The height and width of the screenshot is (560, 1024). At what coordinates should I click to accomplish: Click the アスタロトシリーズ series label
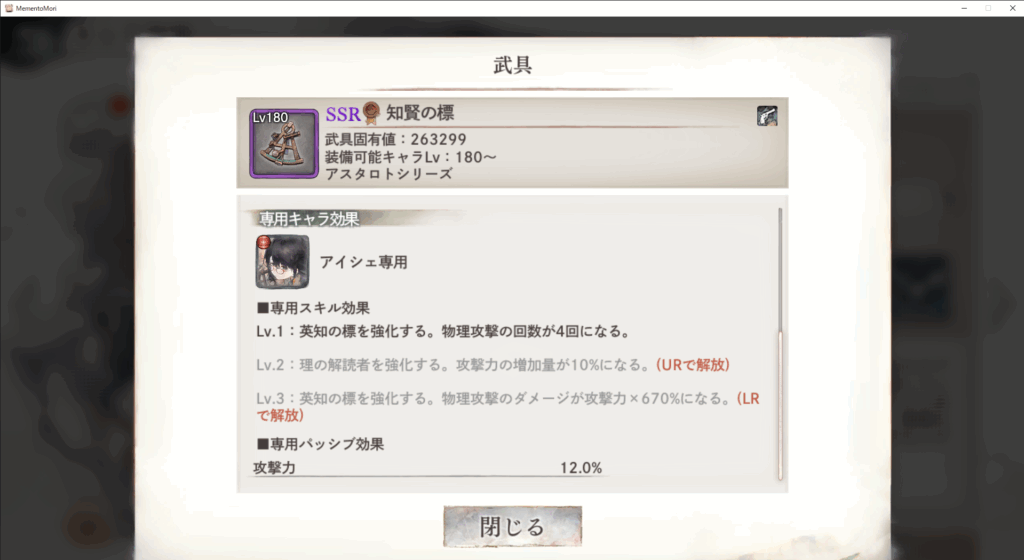(x=389, y=174)
